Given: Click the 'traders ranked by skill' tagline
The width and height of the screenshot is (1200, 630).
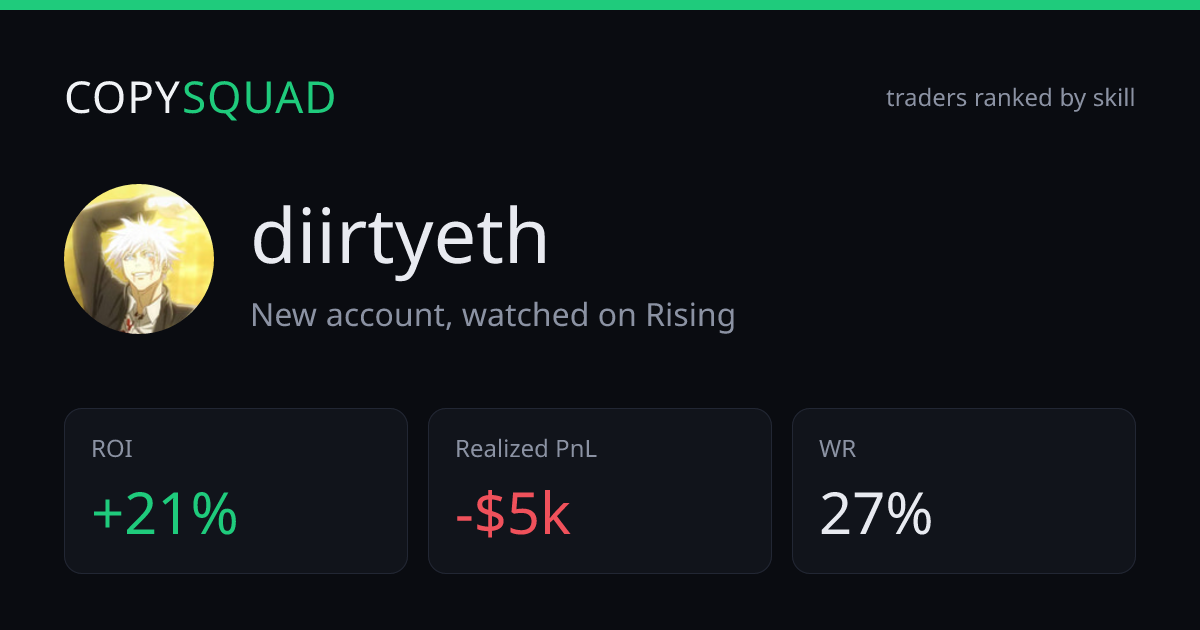Looking at the screenshot, I should (1010, 98).
